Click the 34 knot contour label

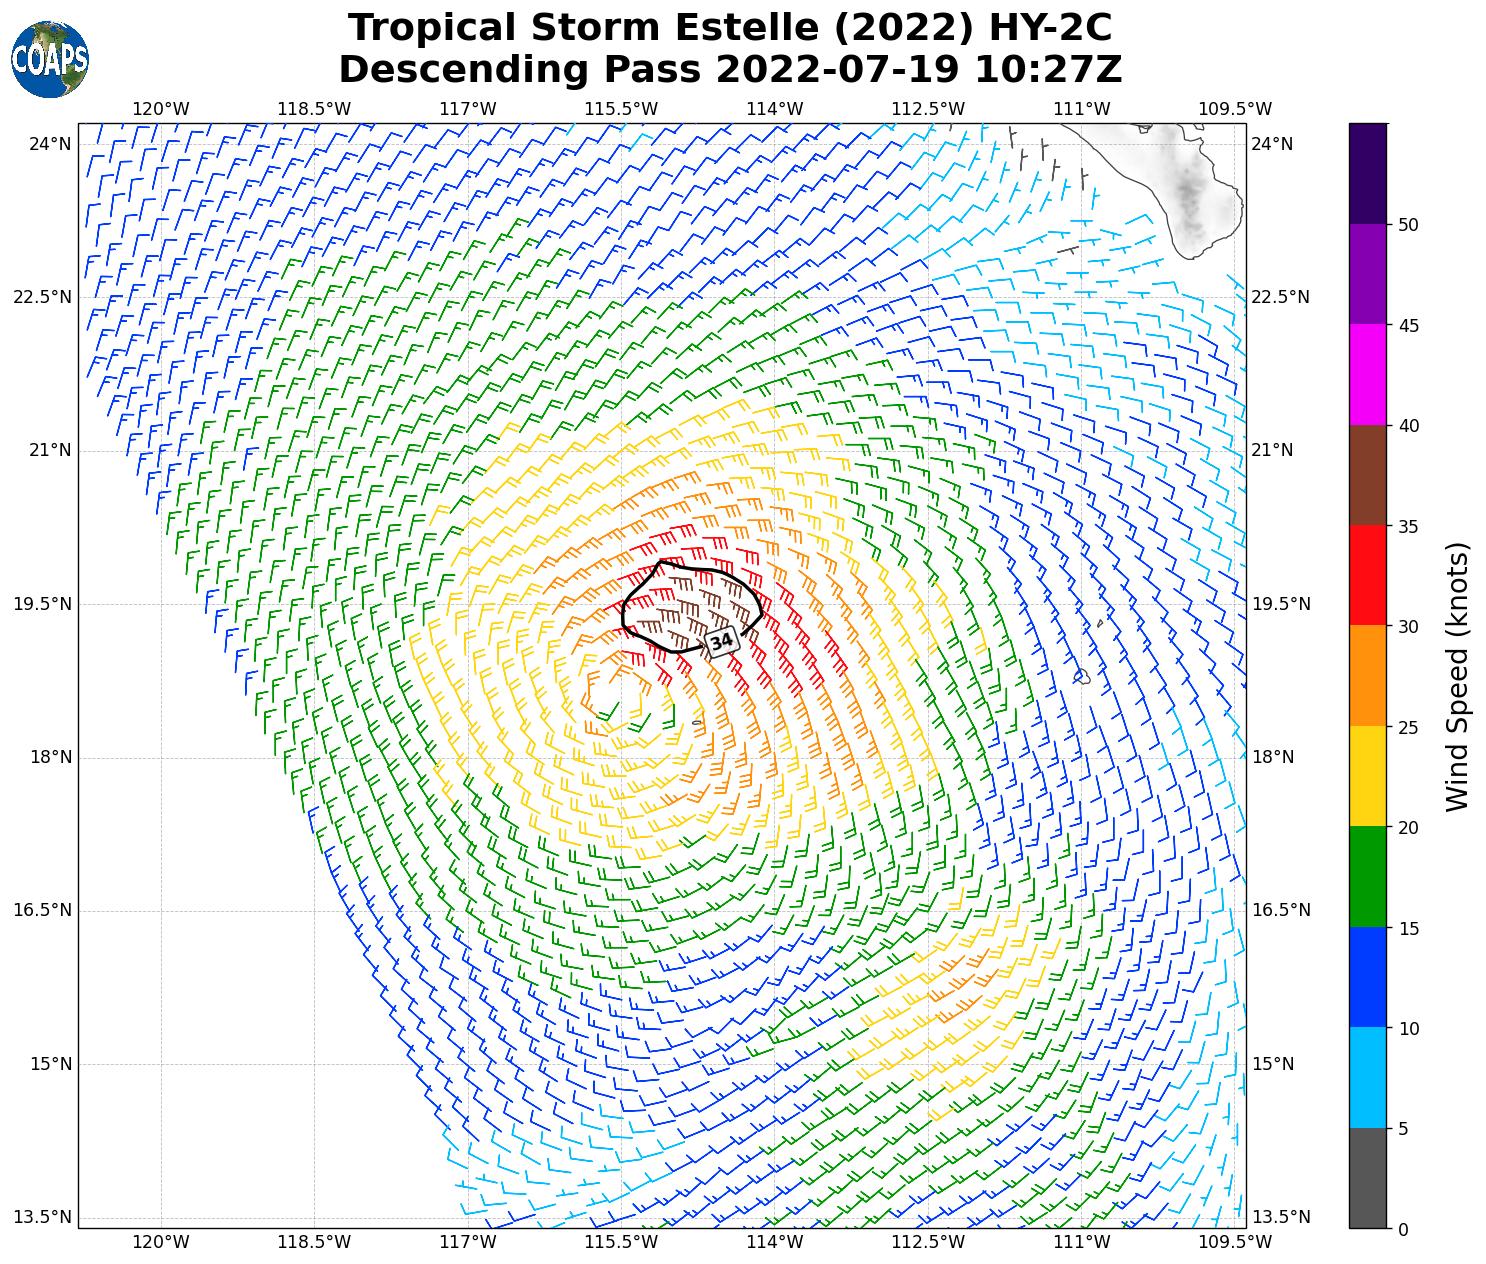722,642
